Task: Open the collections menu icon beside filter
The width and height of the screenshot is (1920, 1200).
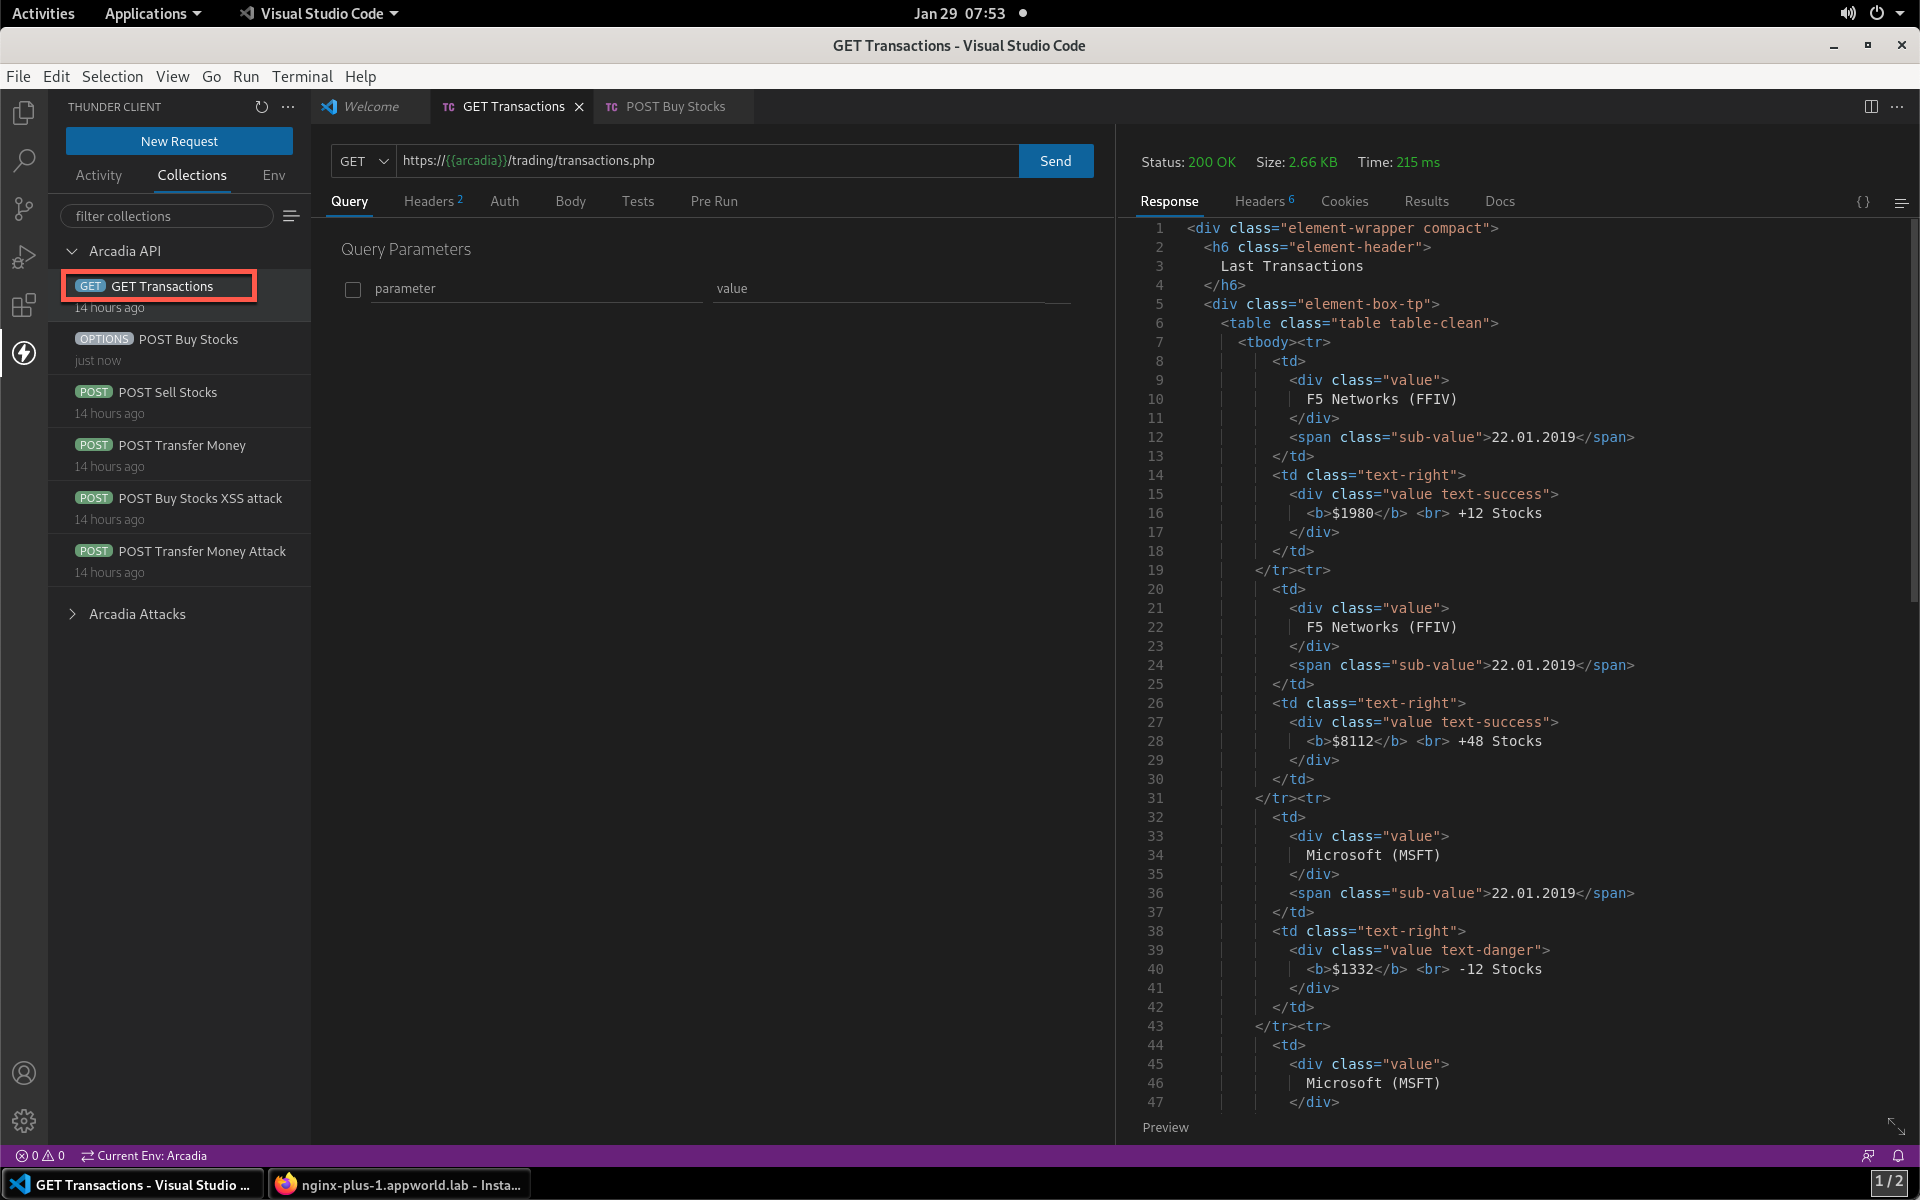Action: [x=291, y=216]
